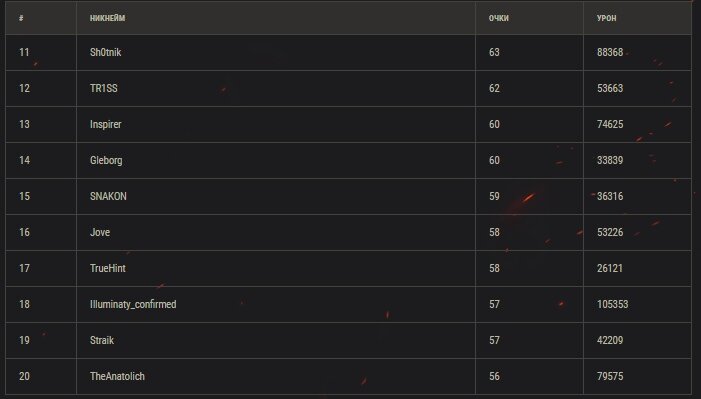This screenshot has height=399, width=701.
Task: Click the Jove nickname
Action: point(100,232)
